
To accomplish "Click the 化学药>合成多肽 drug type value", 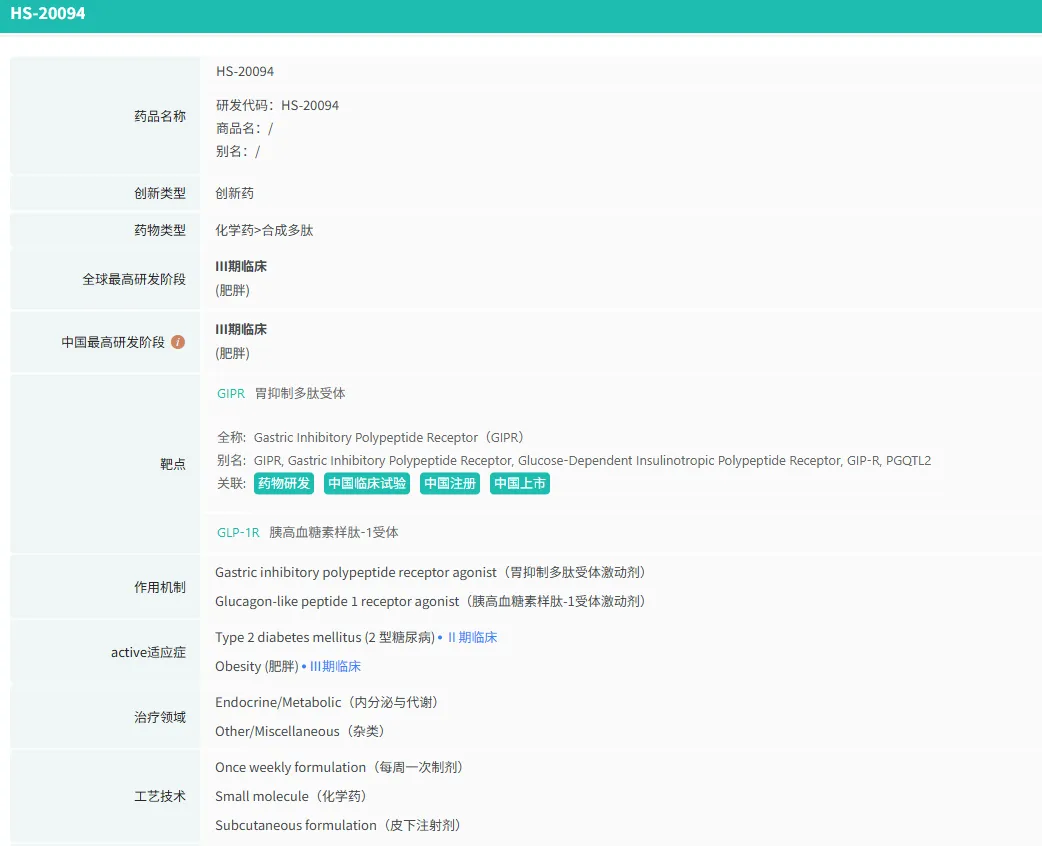I will 264,231.
